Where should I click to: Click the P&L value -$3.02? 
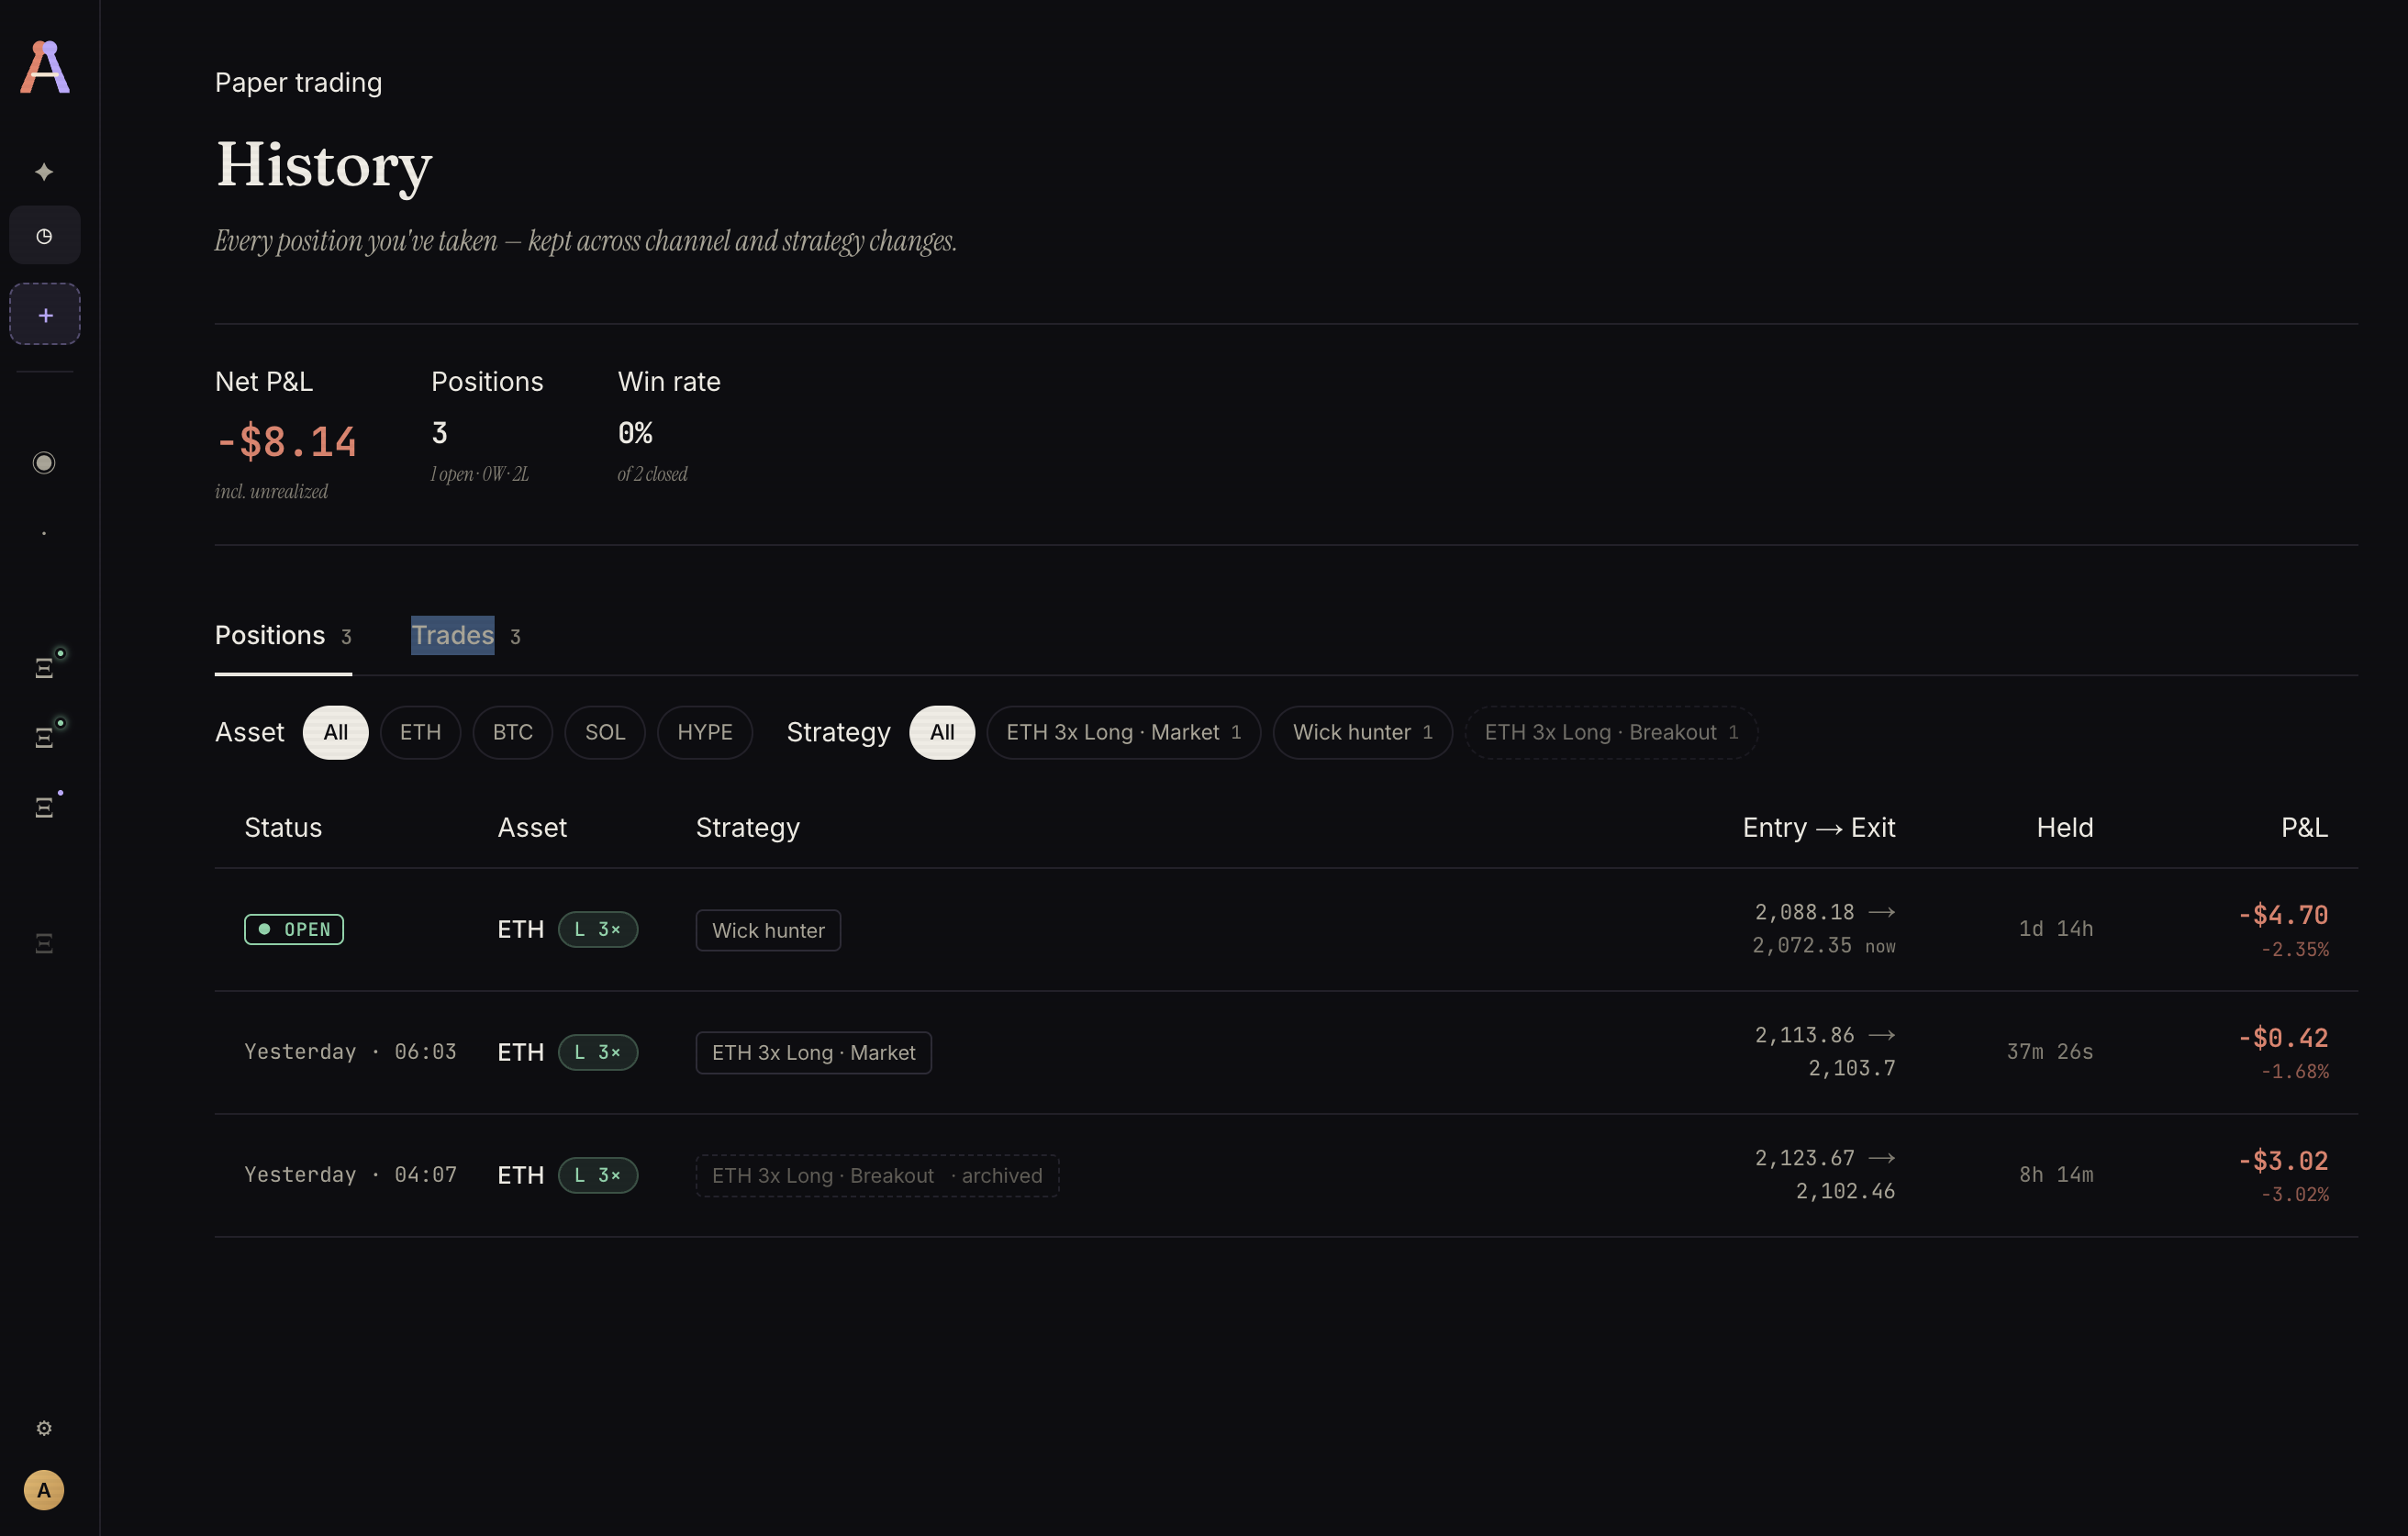click(2283, 1161)
